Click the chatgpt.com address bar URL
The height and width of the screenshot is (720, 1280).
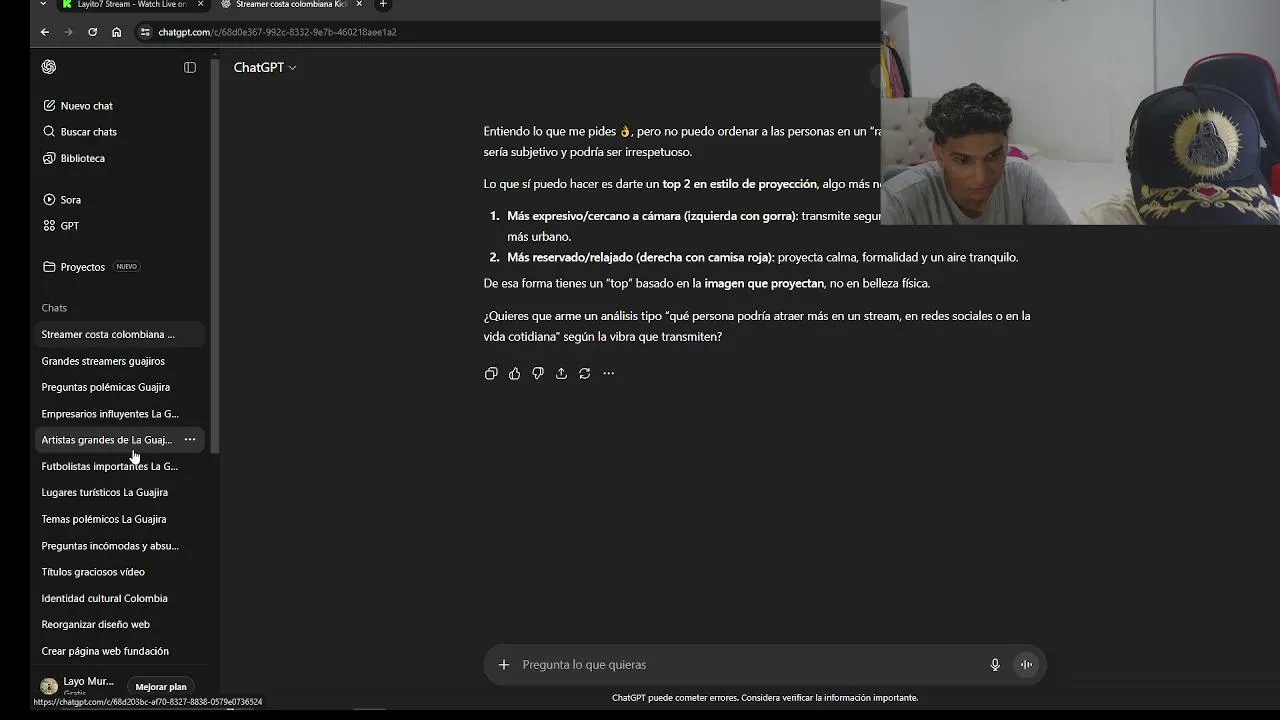277,32
